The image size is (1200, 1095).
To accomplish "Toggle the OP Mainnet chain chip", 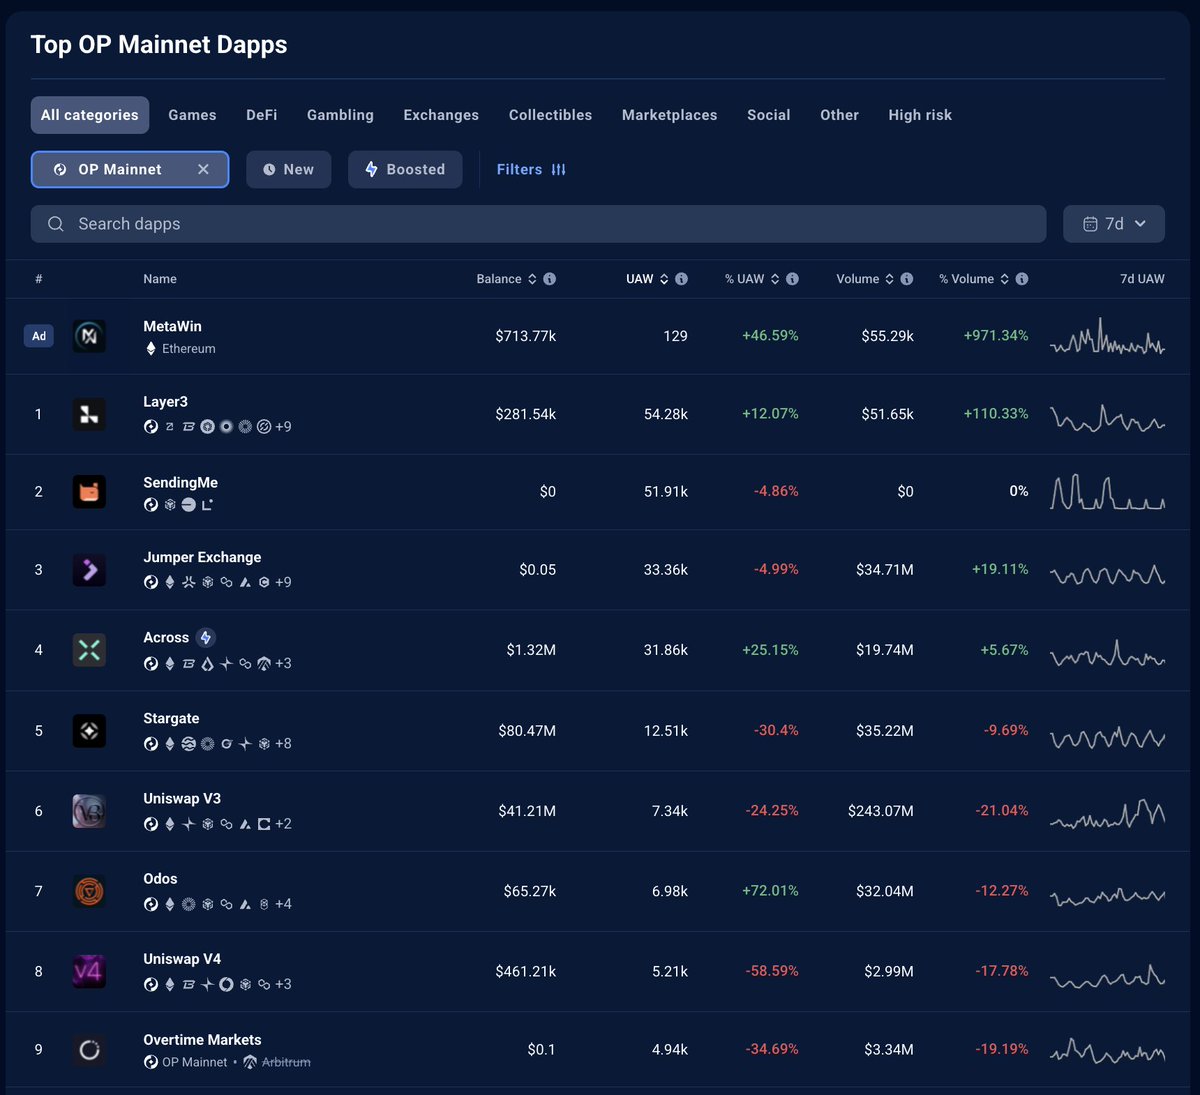I will coord(130,170).
